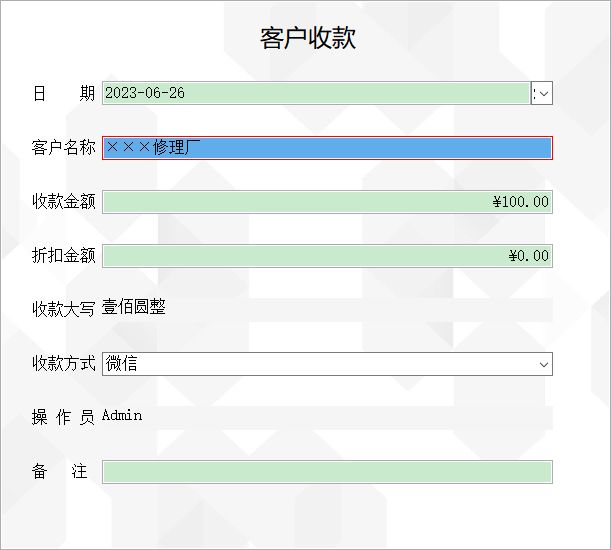Image resolution: width=611 pixels, height=550 pixels.
Task: Select the 壹佰圆整 amount-in-words text
Action: tap(134, 307)
